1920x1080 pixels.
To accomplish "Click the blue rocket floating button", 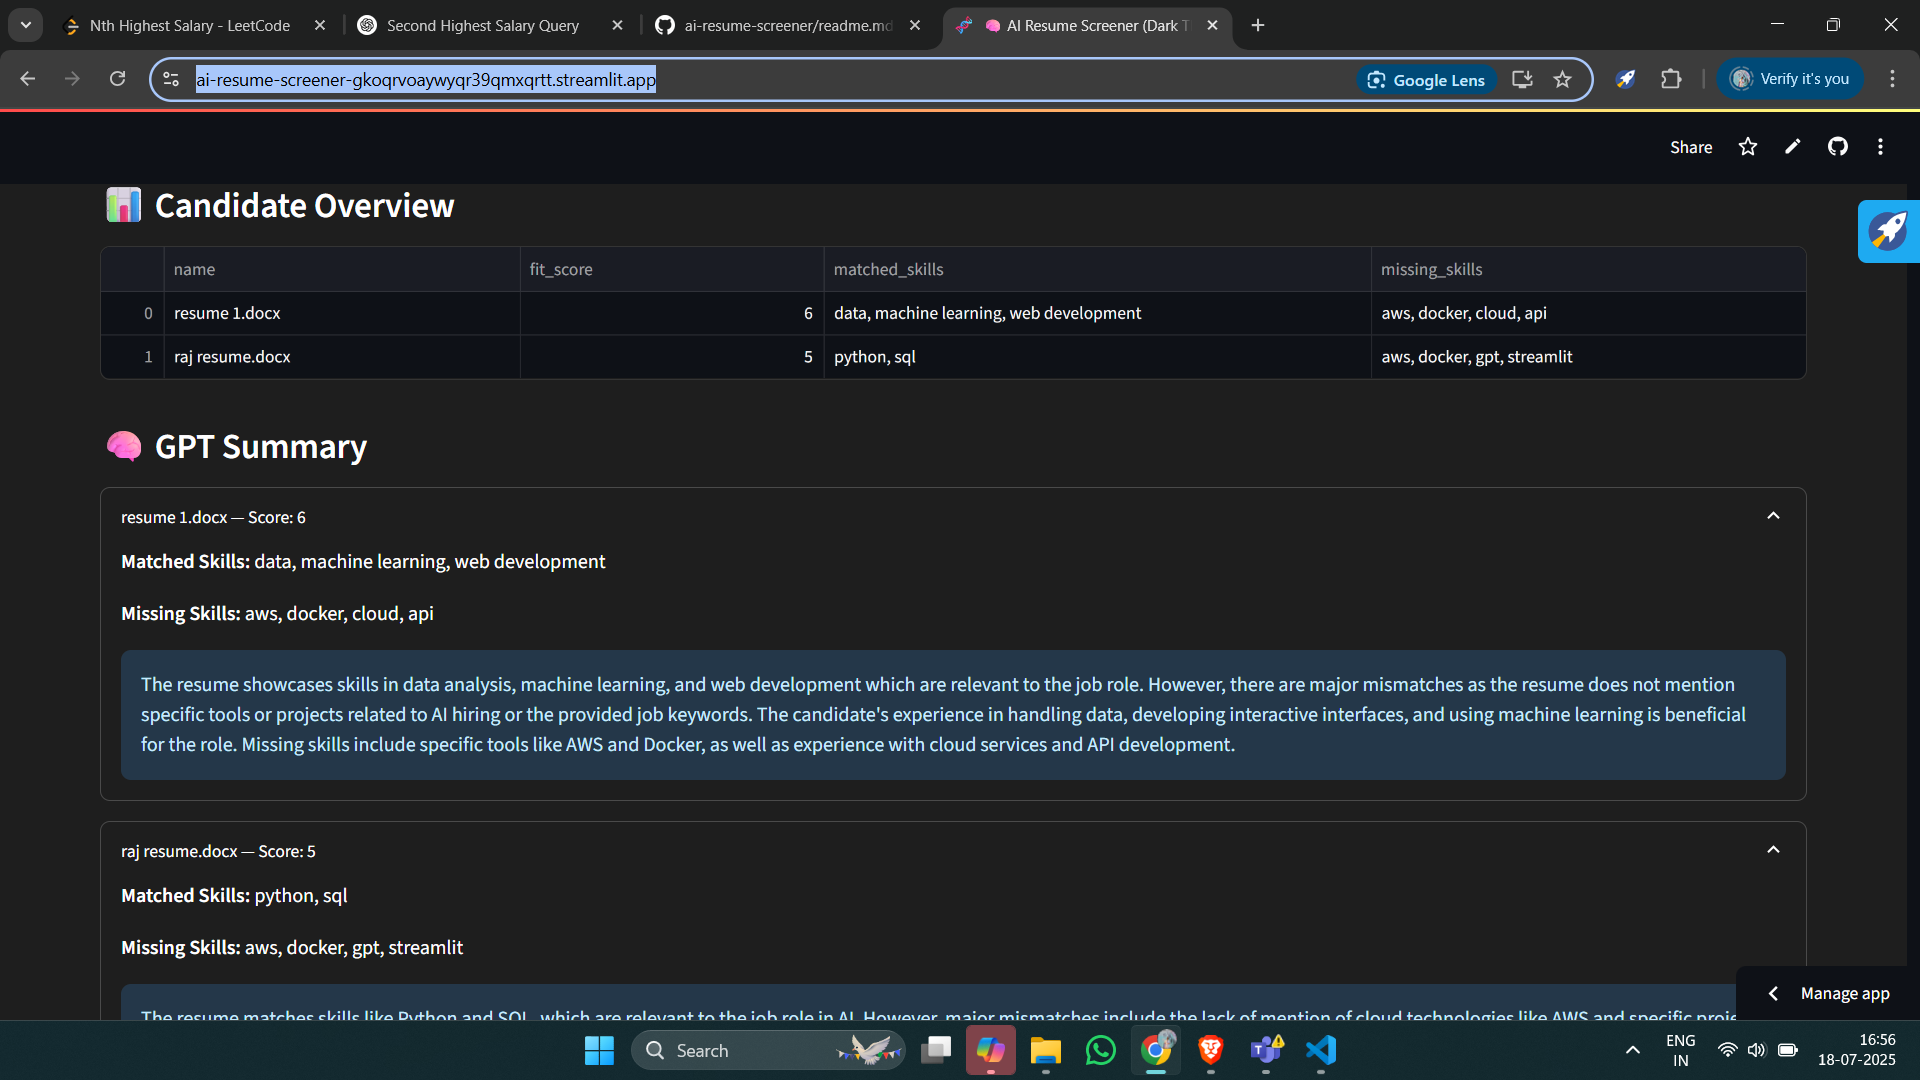I will (1888, 231).
